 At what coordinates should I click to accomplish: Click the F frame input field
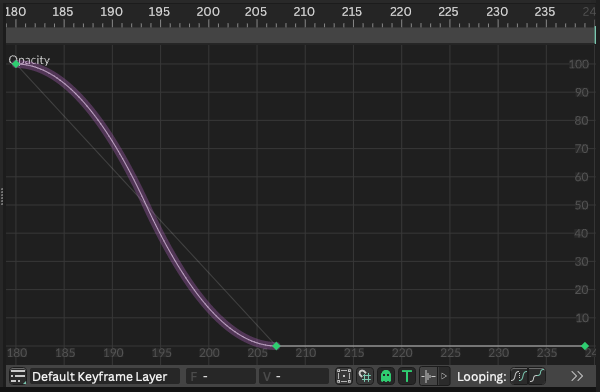click(x=221, y=376)
